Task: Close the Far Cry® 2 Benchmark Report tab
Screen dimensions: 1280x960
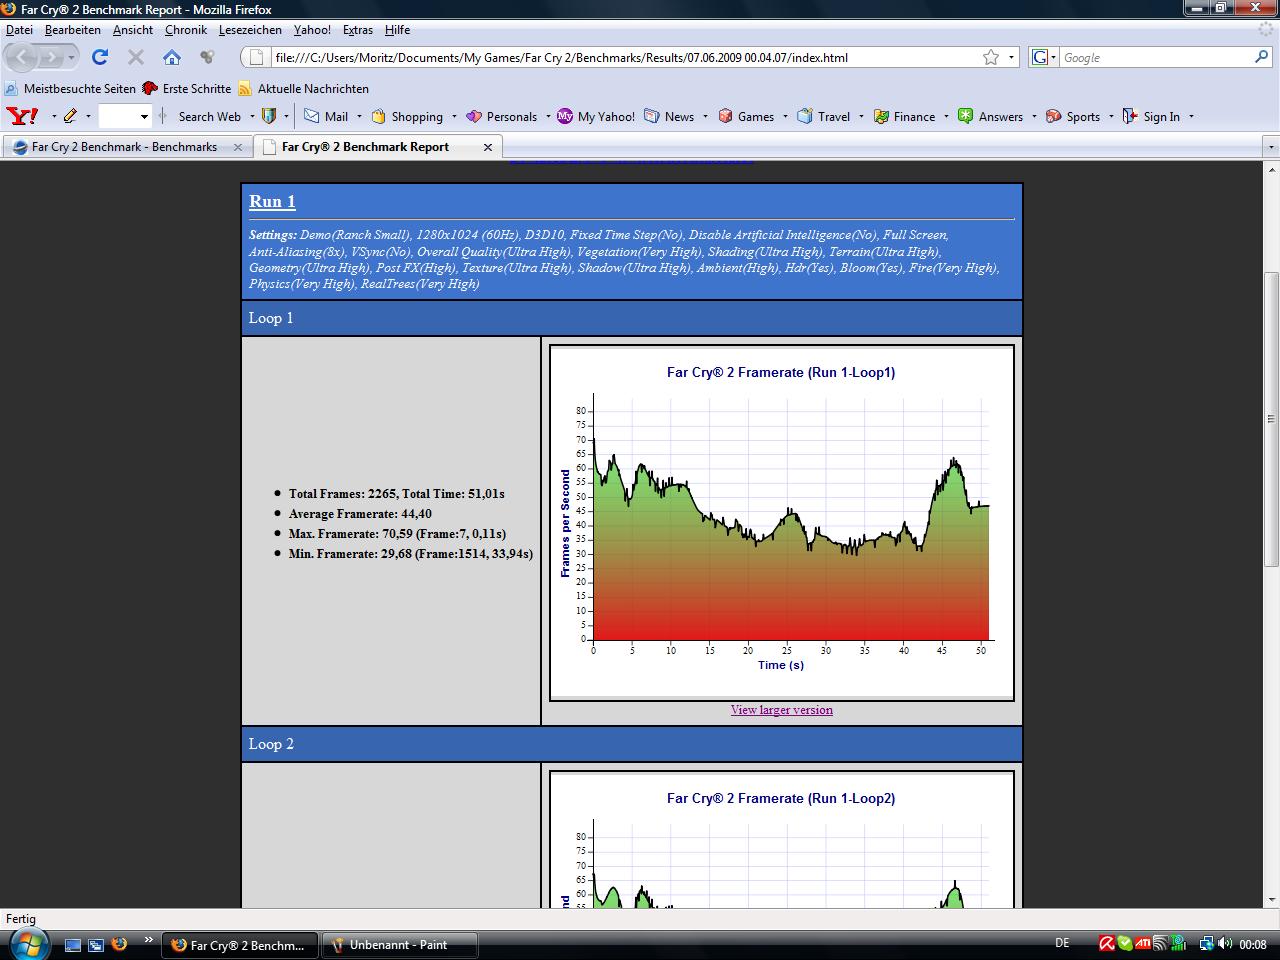Action: pos(488,147)
